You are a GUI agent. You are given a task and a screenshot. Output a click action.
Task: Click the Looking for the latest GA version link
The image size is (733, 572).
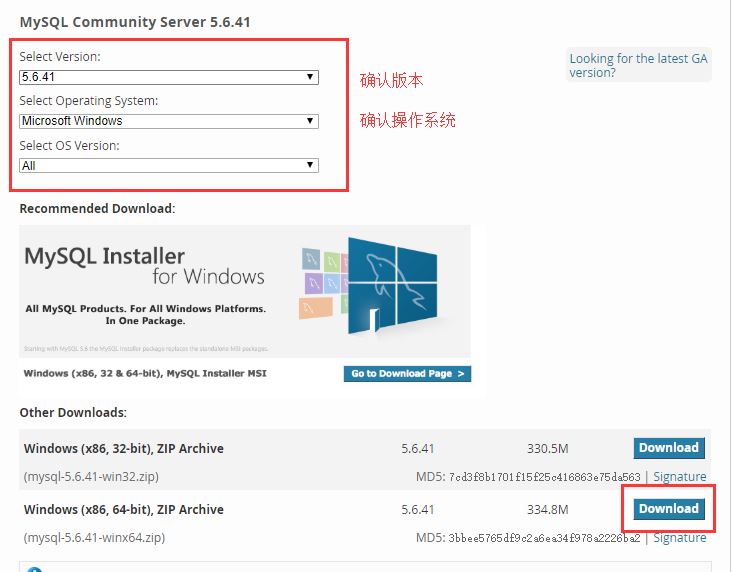point(638,65)
